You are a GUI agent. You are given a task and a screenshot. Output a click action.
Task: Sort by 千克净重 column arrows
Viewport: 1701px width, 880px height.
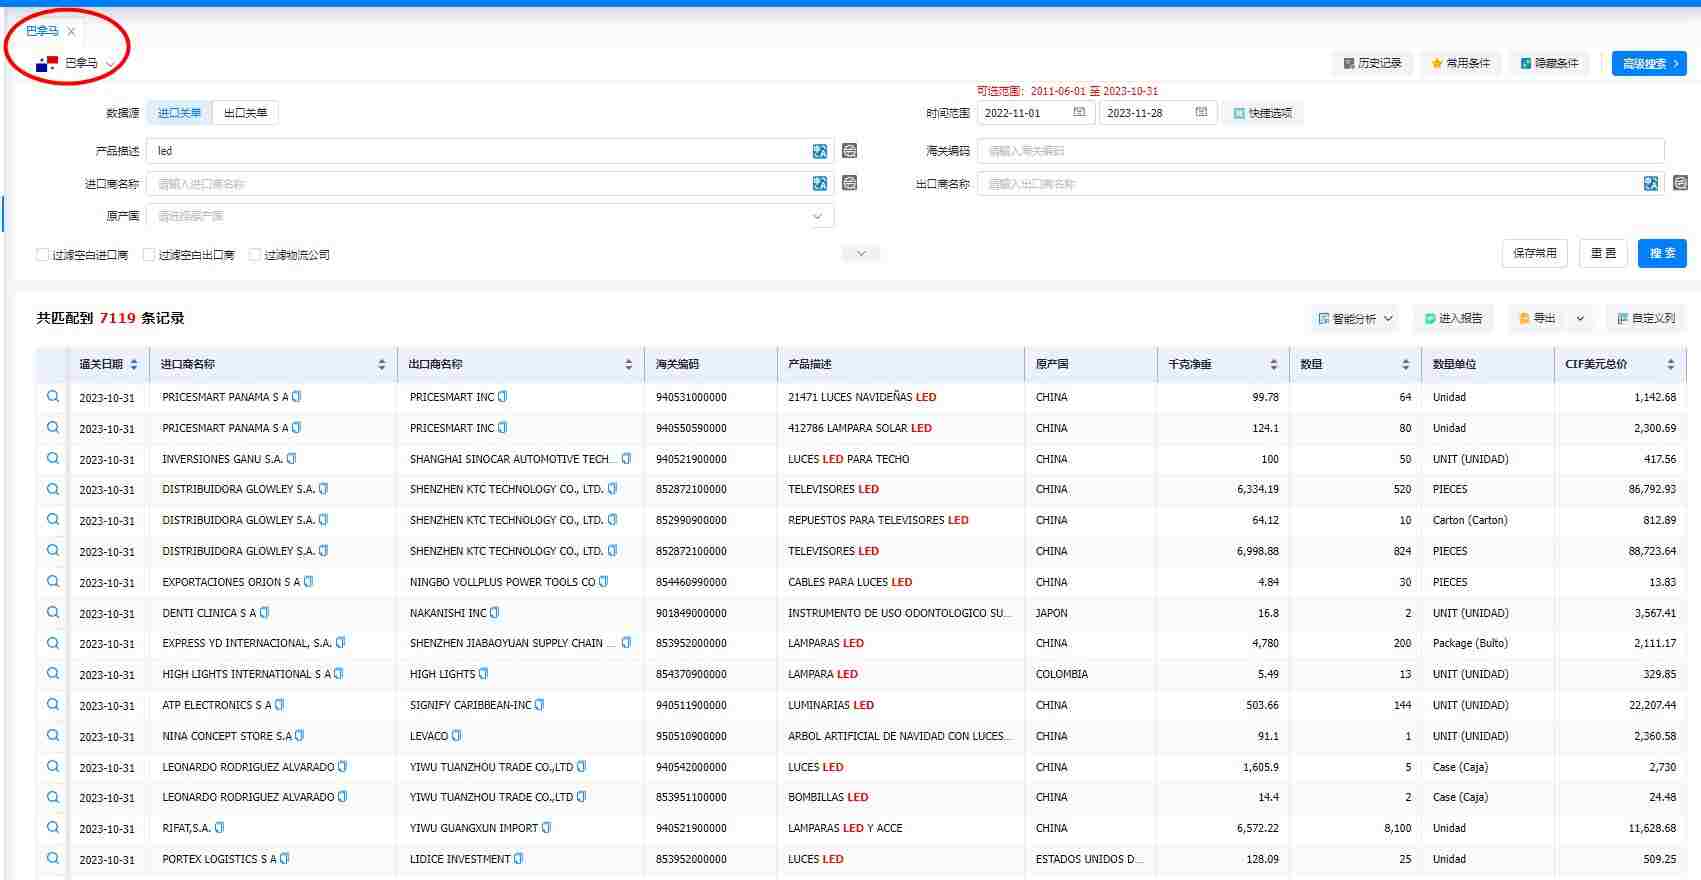tap(1274, 365)
